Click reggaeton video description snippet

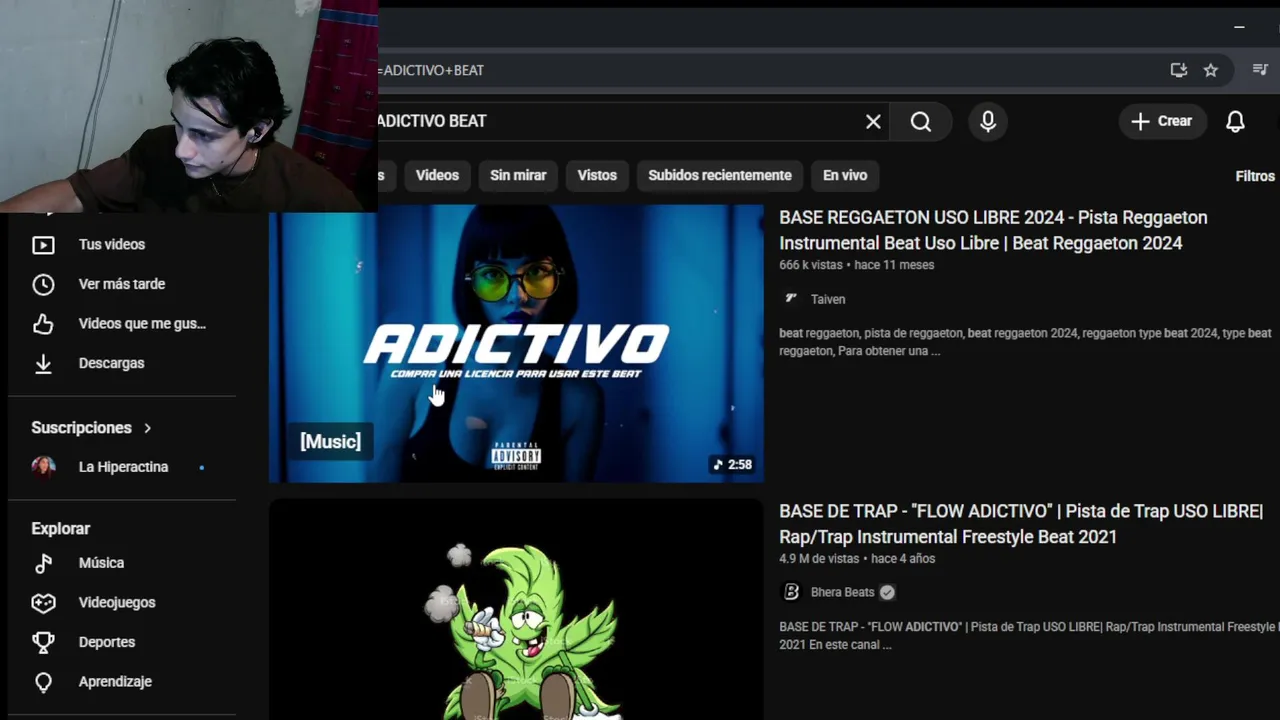click(x=1025, y=342)
